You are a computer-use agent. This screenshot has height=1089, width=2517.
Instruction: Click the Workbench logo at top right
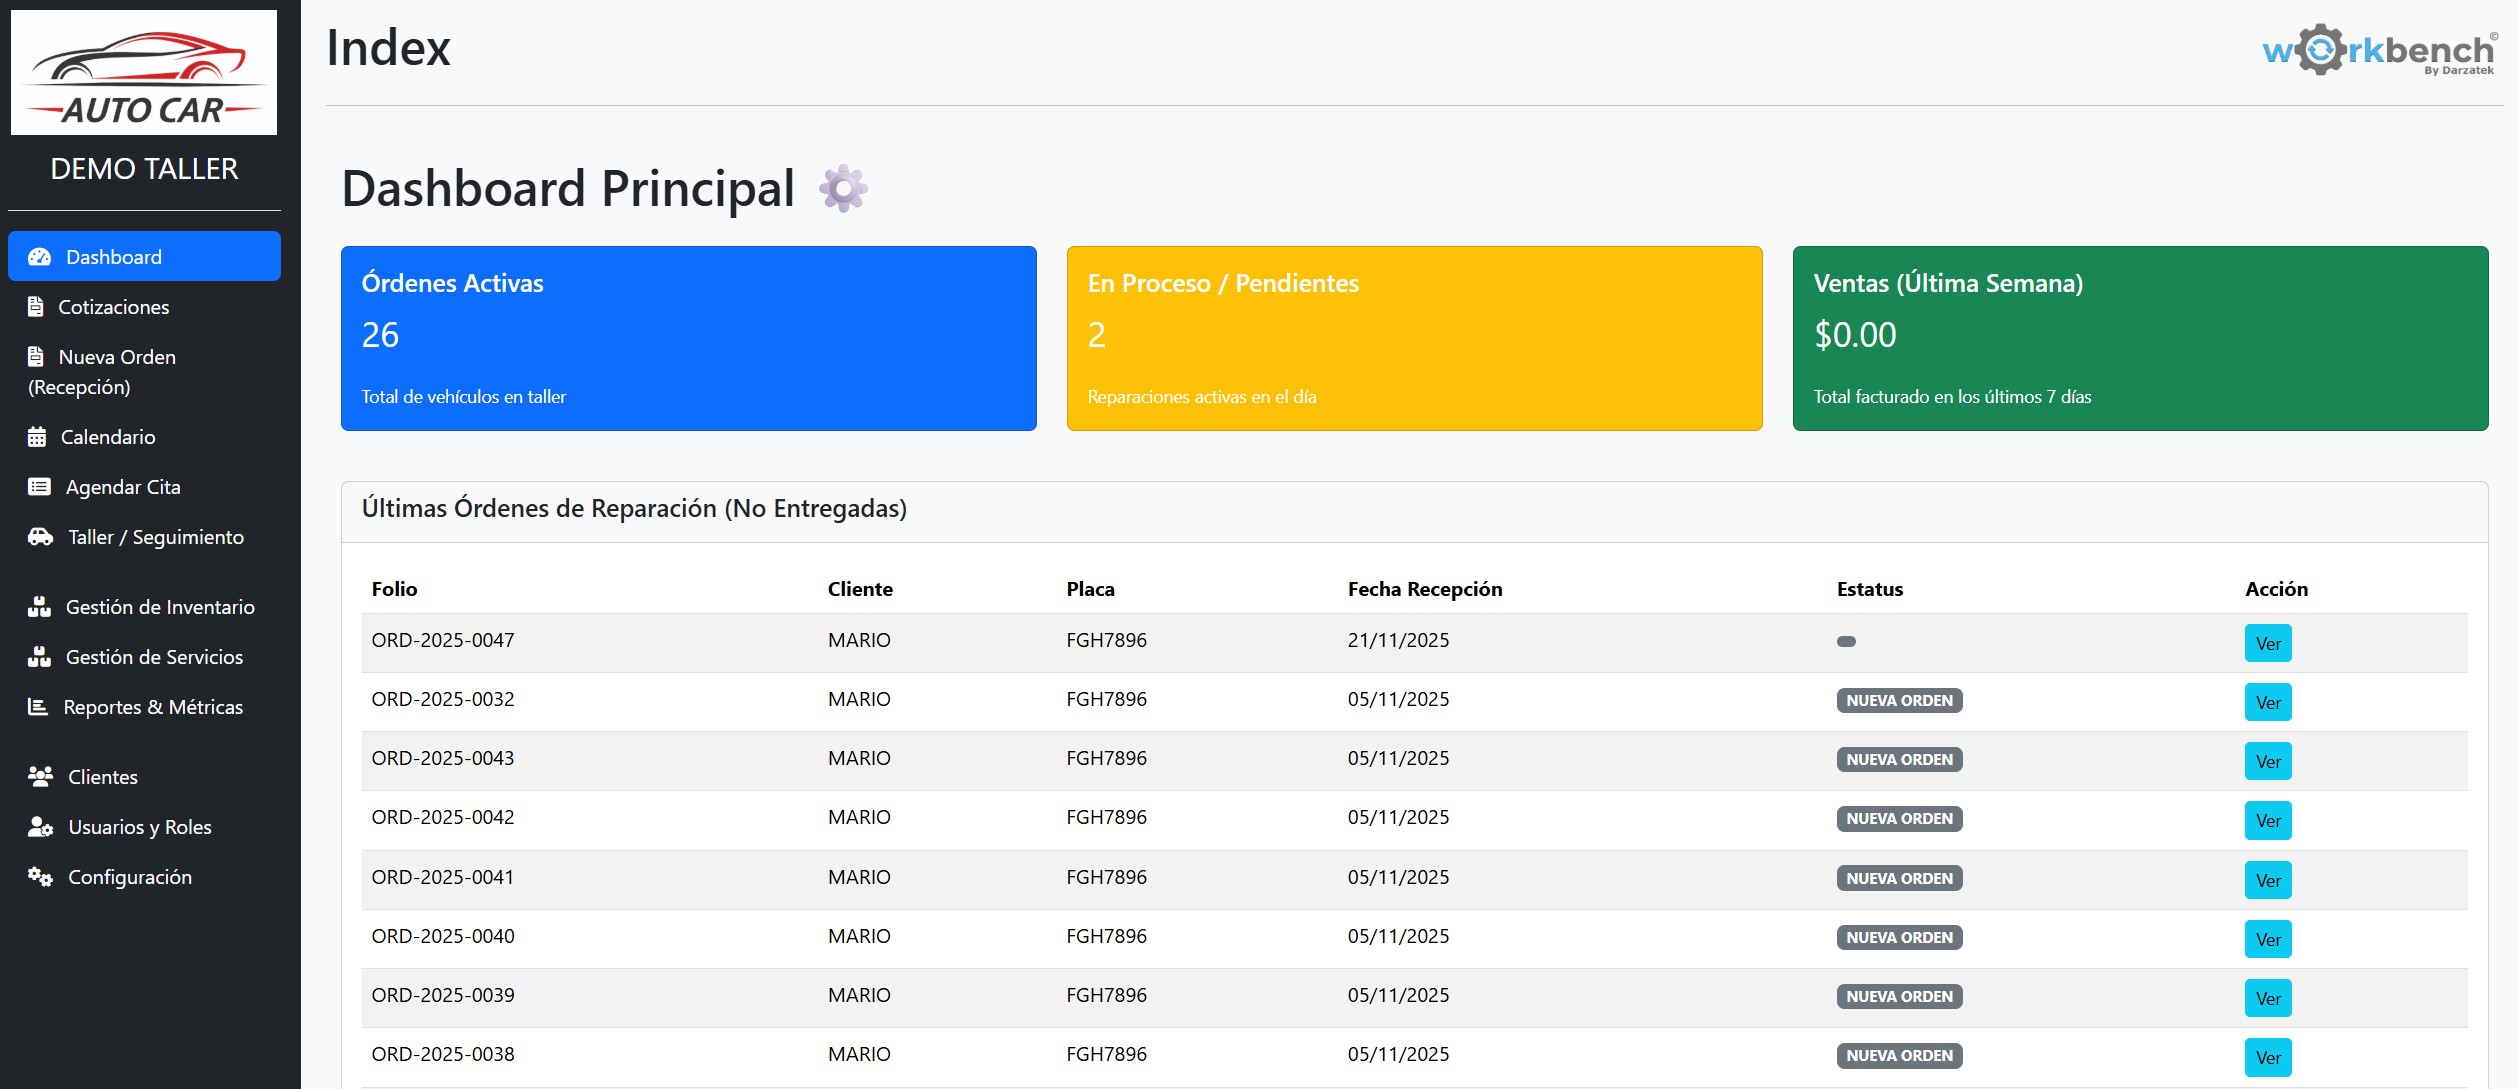coord(2380,50)
